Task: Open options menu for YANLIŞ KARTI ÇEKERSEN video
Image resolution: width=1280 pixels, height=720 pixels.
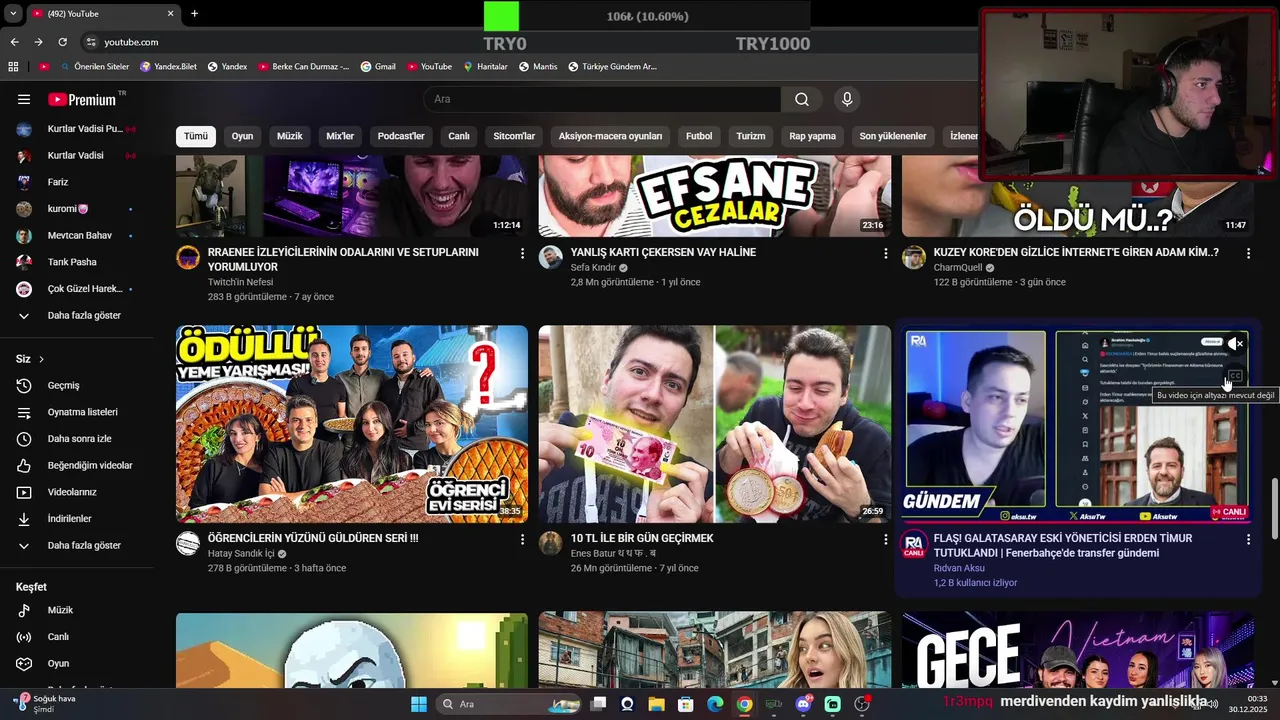Action: point(885,254)
